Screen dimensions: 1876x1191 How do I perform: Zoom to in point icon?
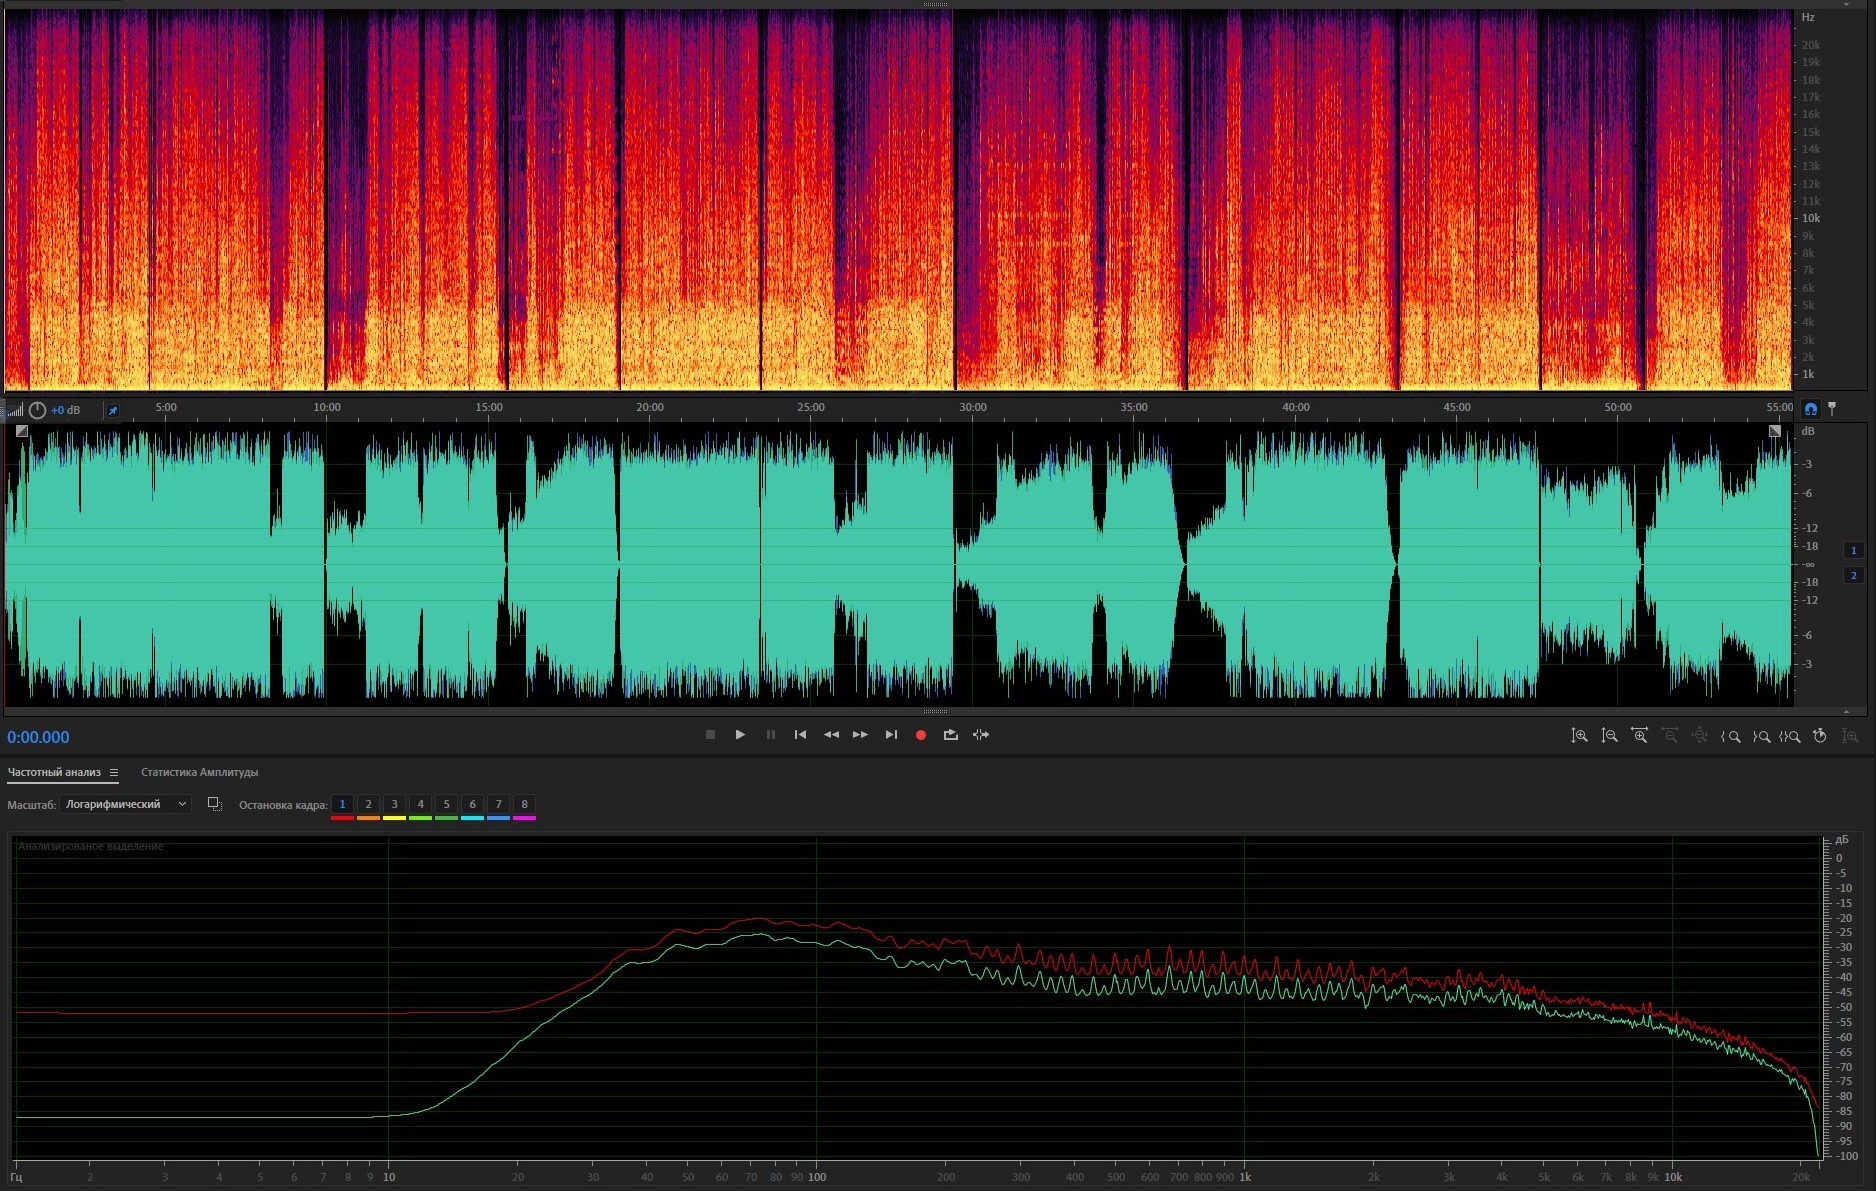tap(1730, 736)
